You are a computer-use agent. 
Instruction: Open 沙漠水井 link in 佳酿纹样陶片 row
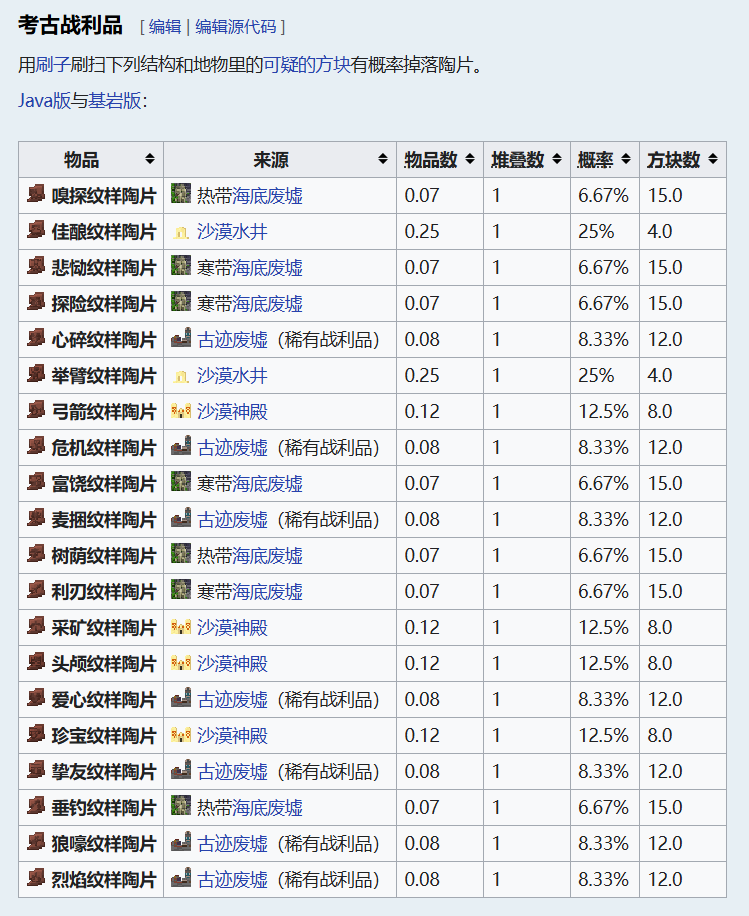232,231
